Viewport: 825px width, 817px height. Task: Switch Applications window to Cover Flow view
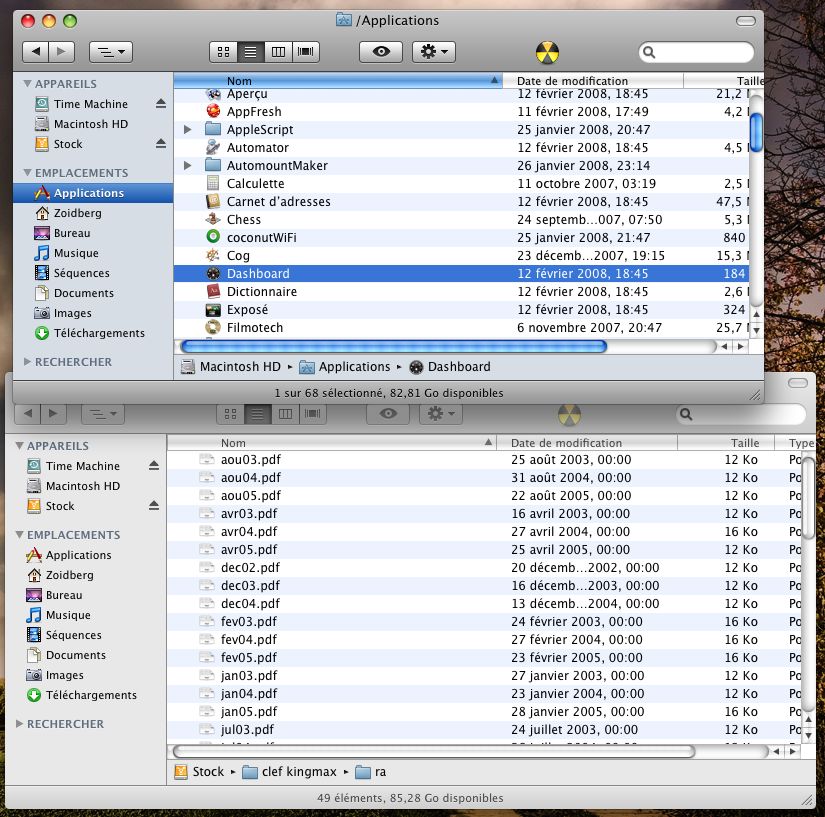(306, 52)
